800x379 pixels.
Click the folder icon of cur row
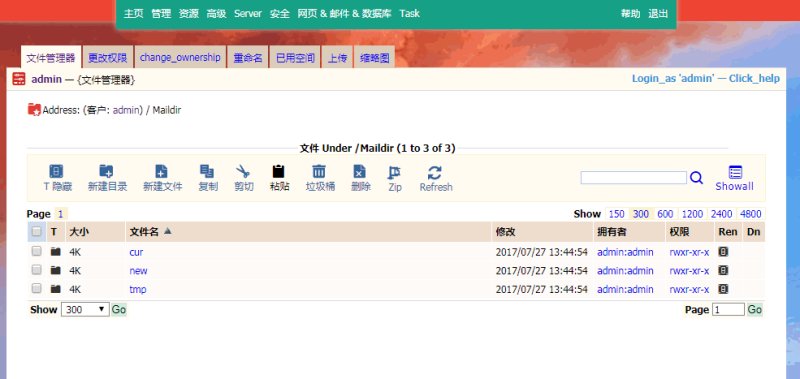pos(56,251)
